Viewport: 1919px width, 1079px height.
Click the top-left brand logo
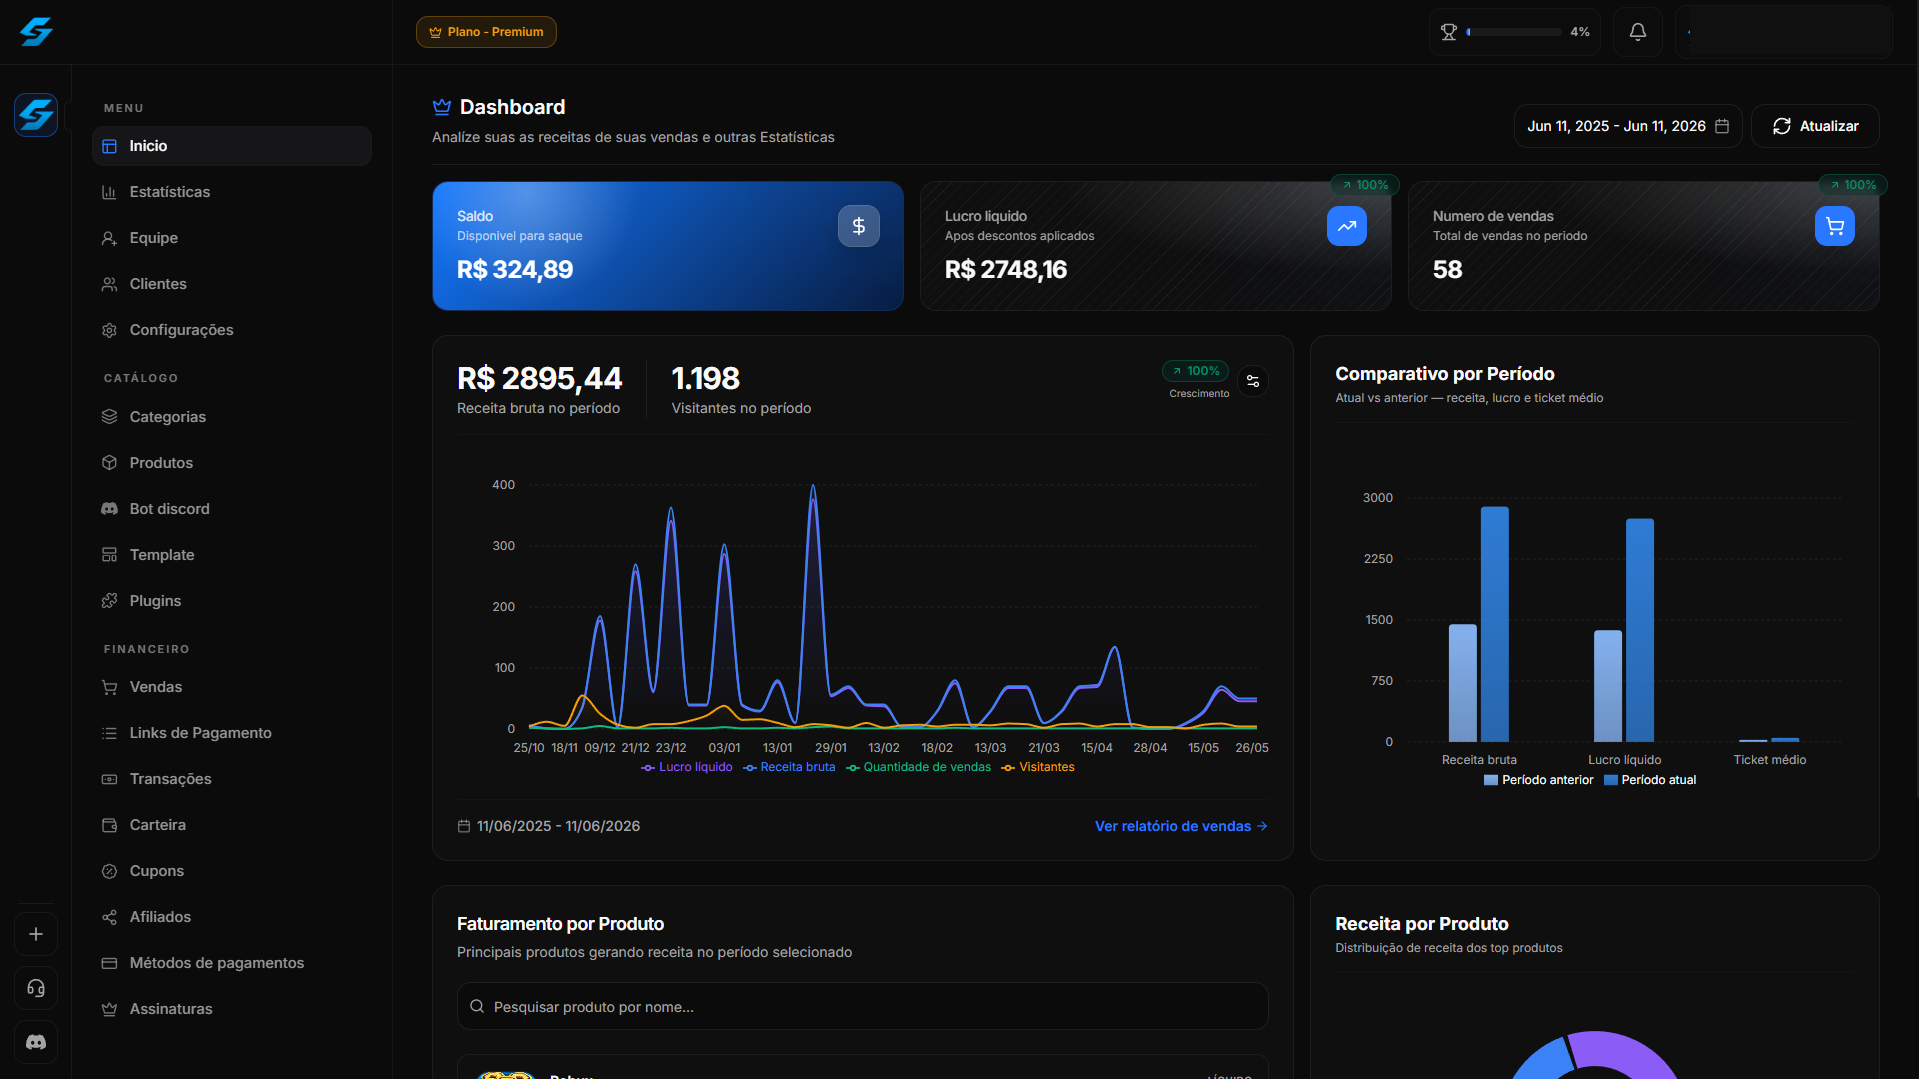[x=36, y=32]
